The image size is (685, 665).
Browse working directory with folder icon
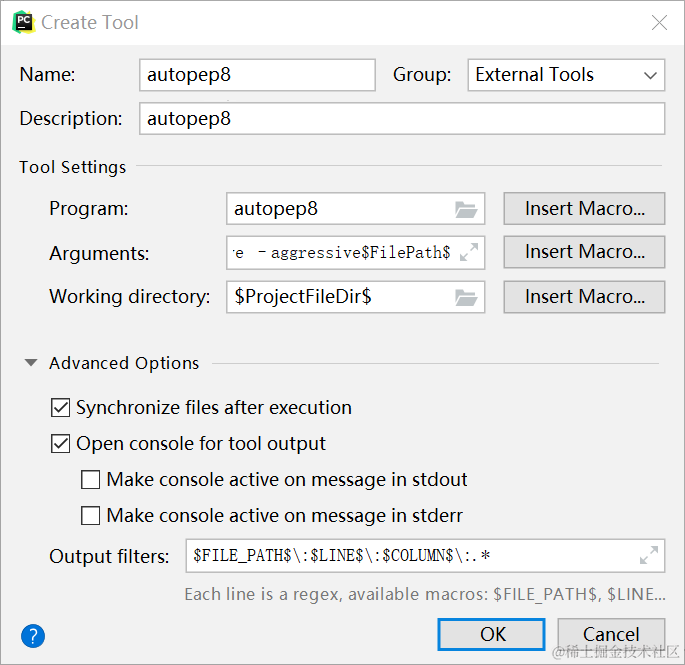coord(466,298)
